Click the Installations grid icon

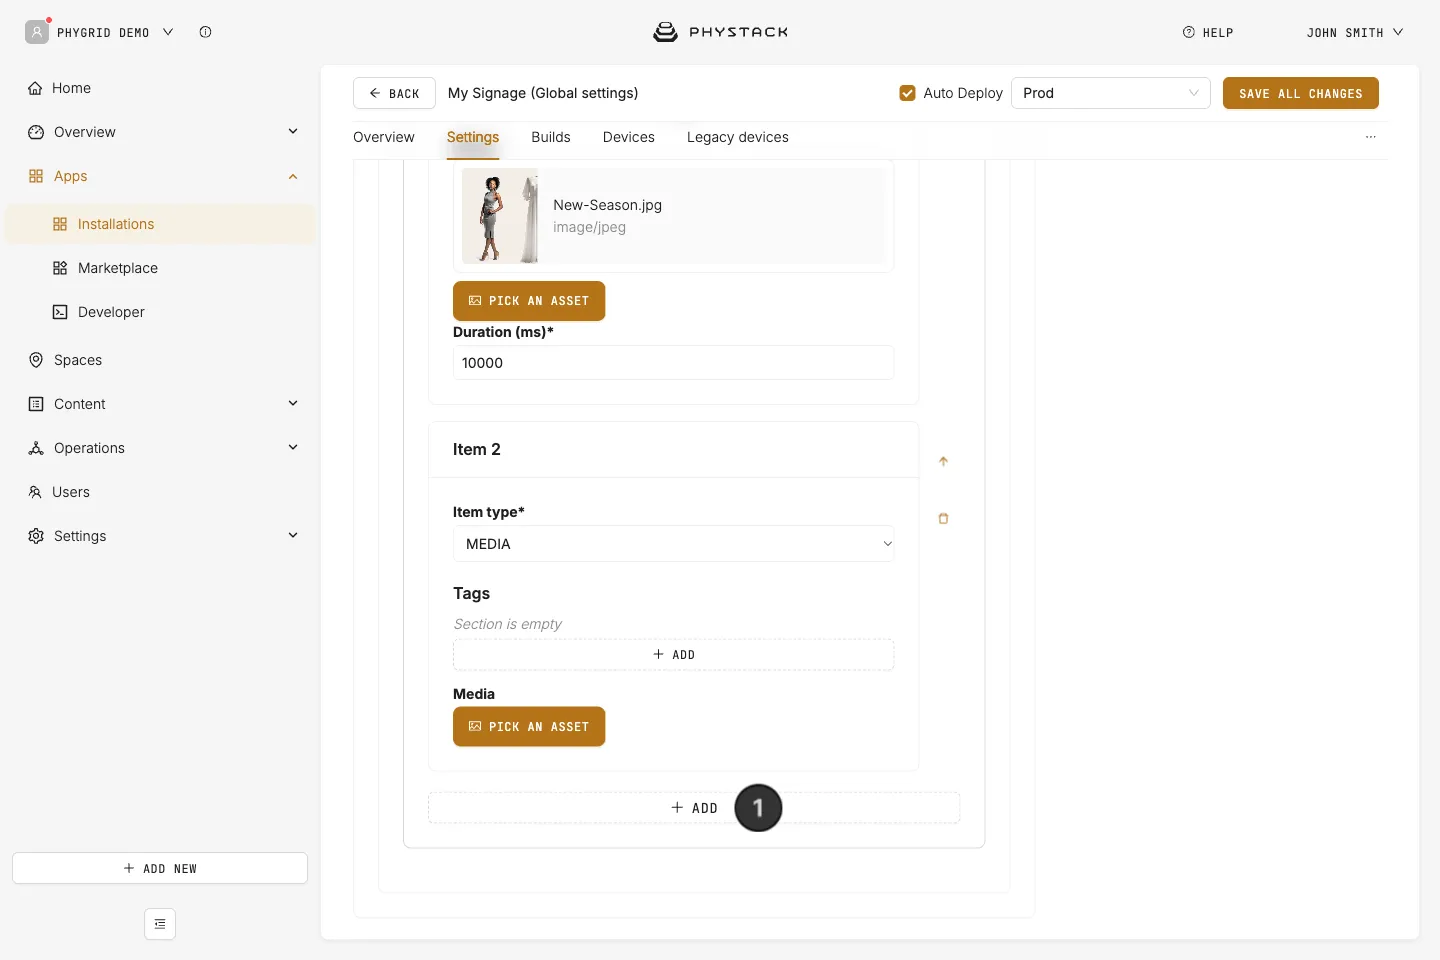(60, 224)
